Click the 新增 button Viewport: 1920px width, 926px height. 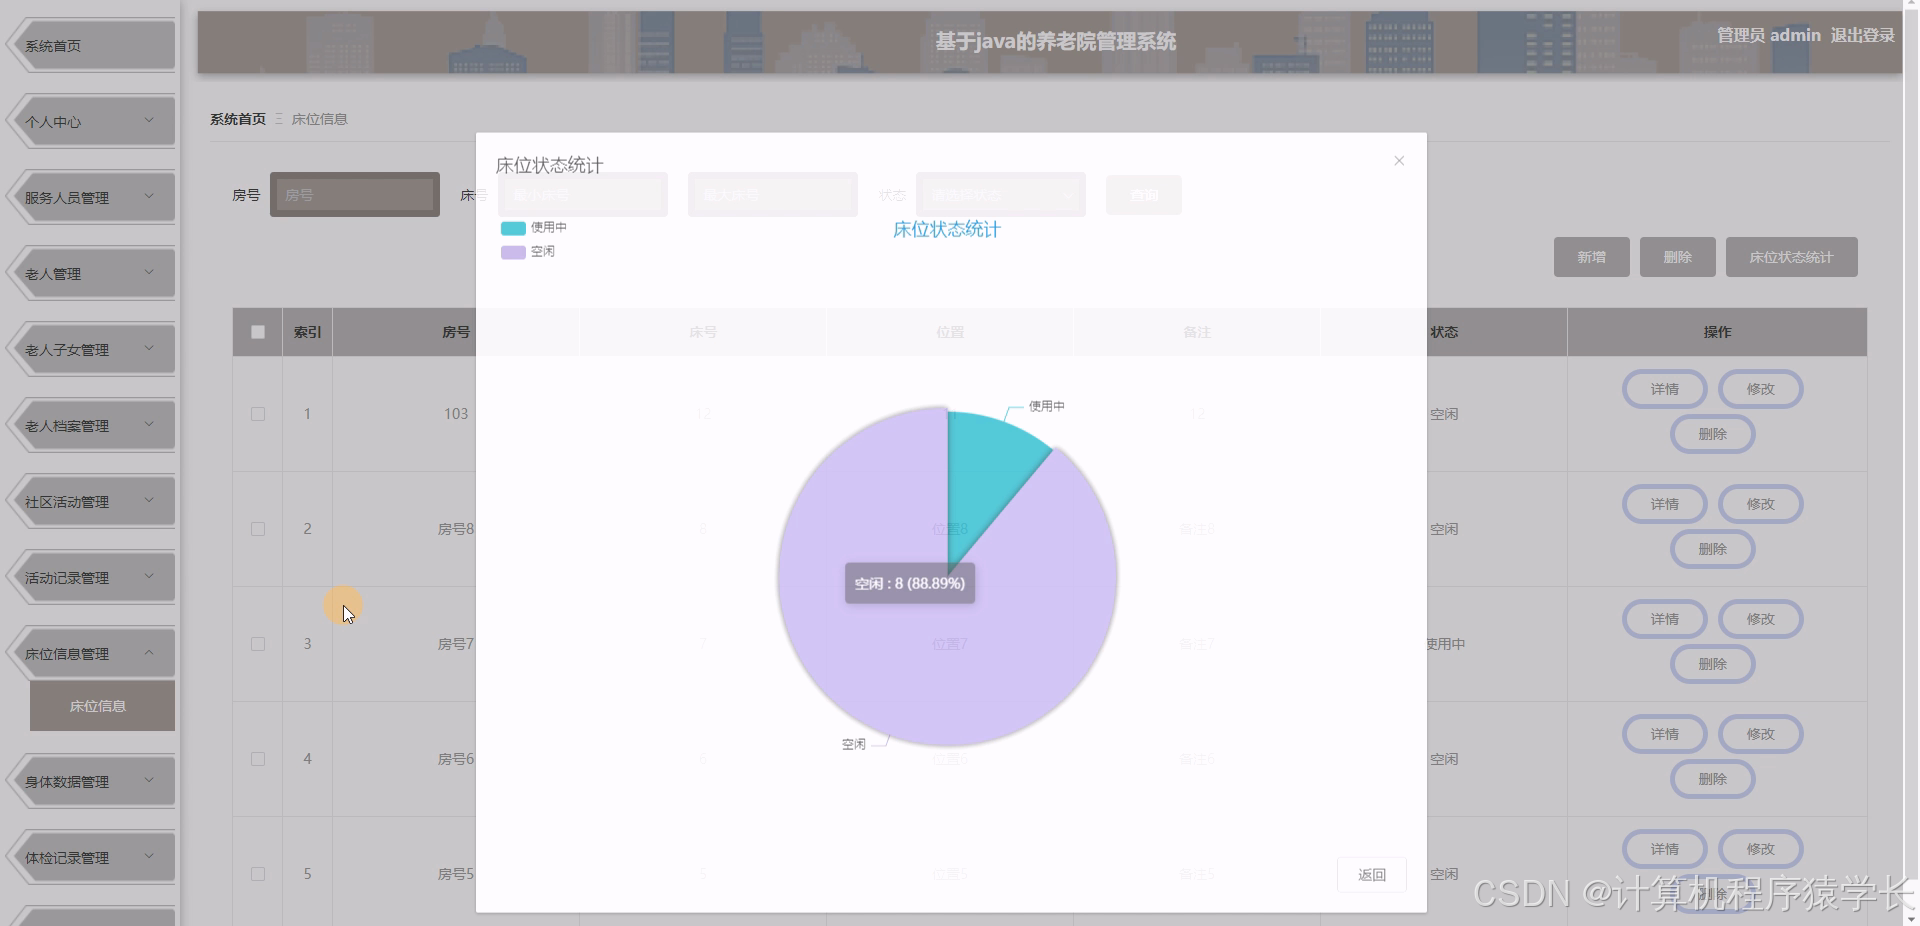tap(1591, 257)
